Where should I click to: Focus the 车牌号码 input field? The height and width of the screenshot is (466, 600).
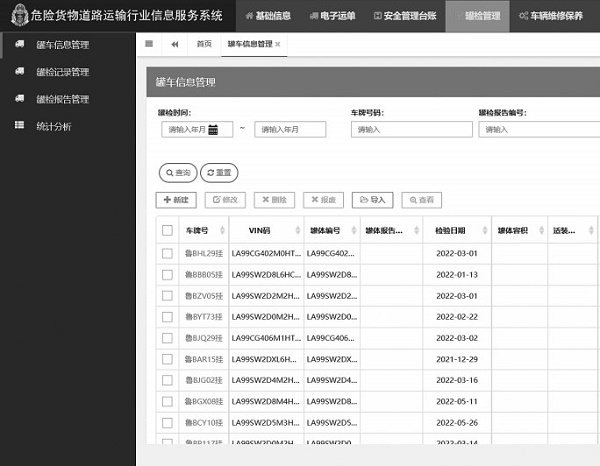[408, 129]
